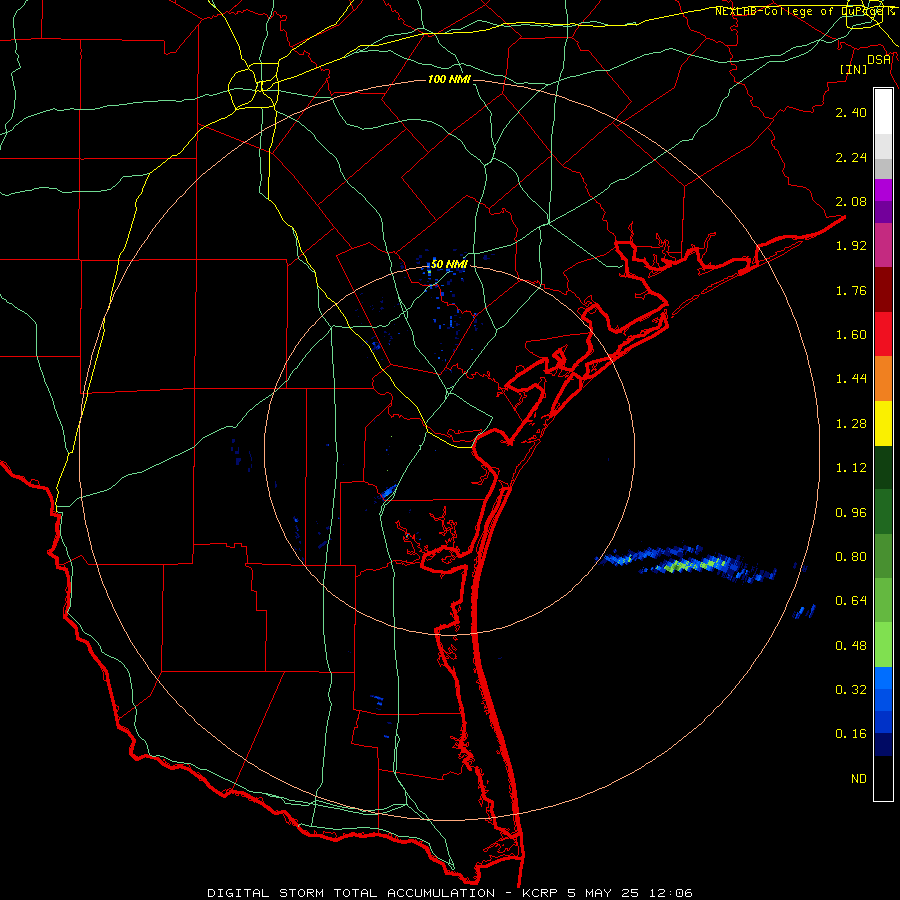Screen dimensions: 900x900
Task: Click the 1.60 legend value
Action: click(x=851, y=335)
